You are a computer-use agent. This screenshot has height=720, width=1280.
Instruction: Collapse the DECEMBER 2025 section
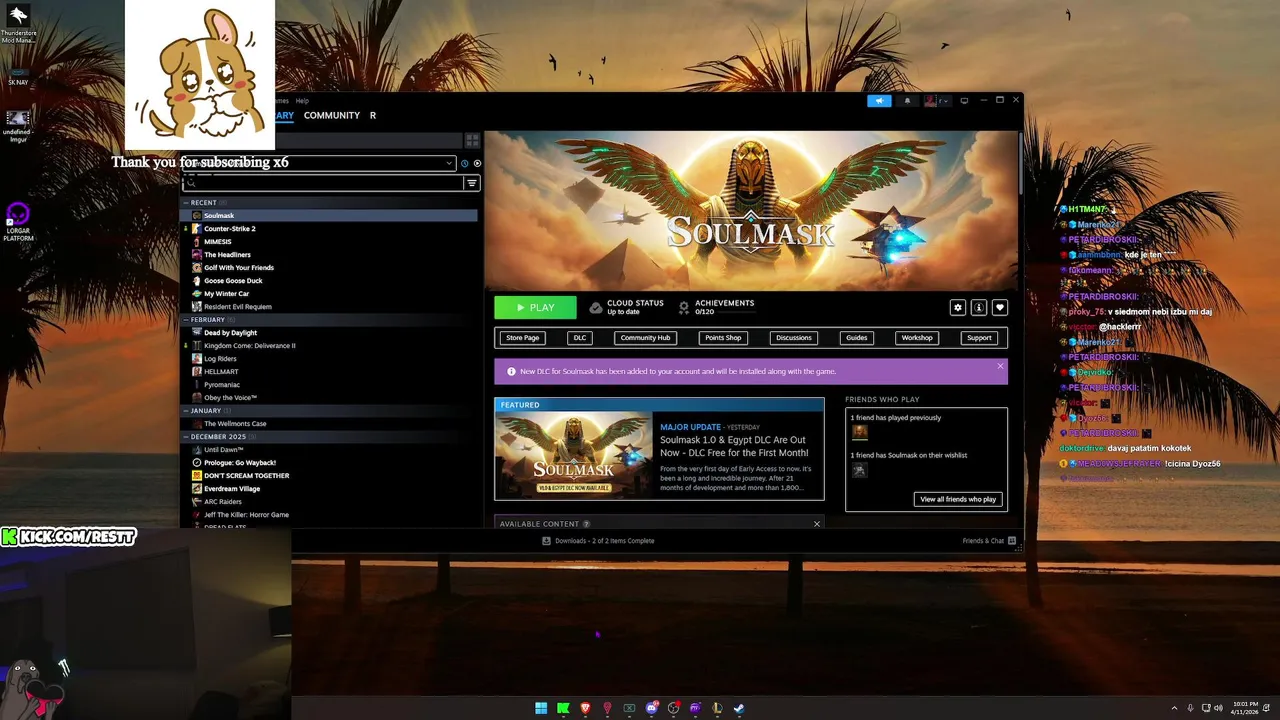(186, 437)
